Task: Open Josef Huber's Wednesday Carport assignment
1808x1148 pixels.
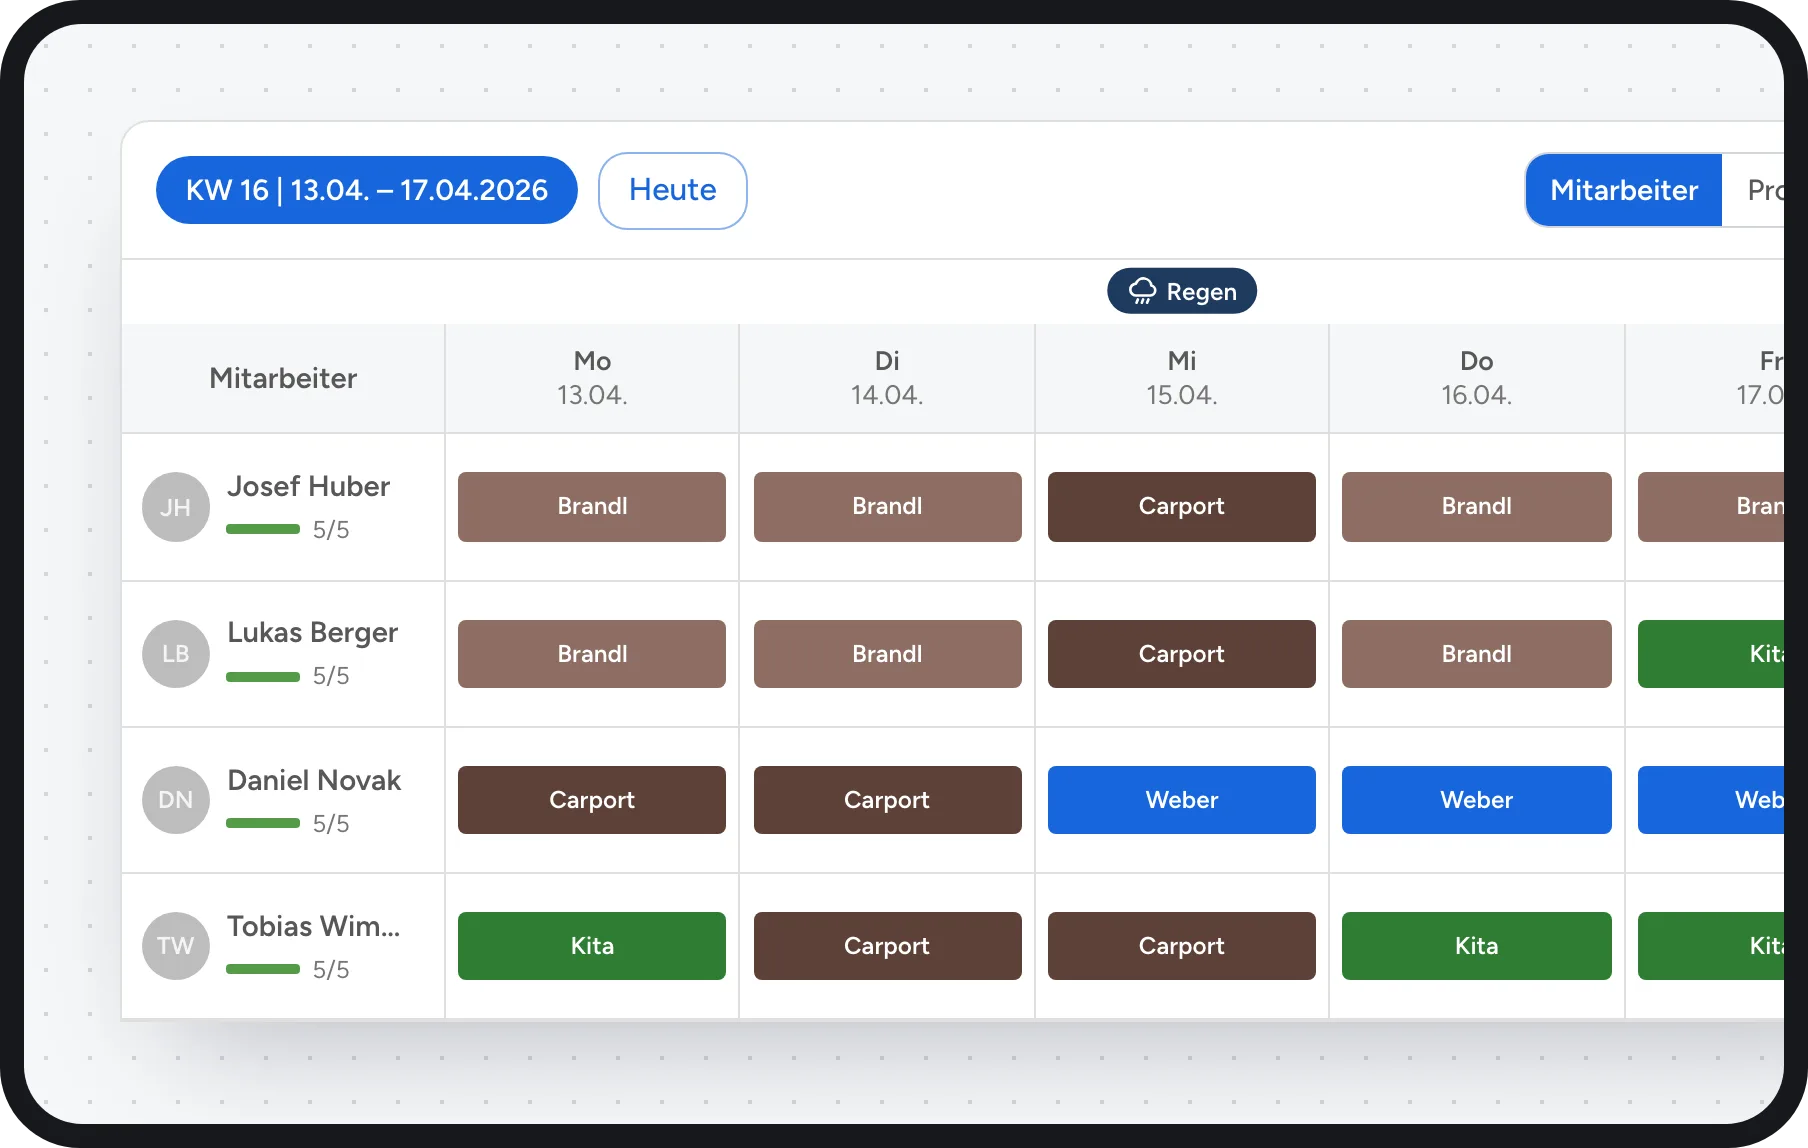Action: tap(1182, 507)
